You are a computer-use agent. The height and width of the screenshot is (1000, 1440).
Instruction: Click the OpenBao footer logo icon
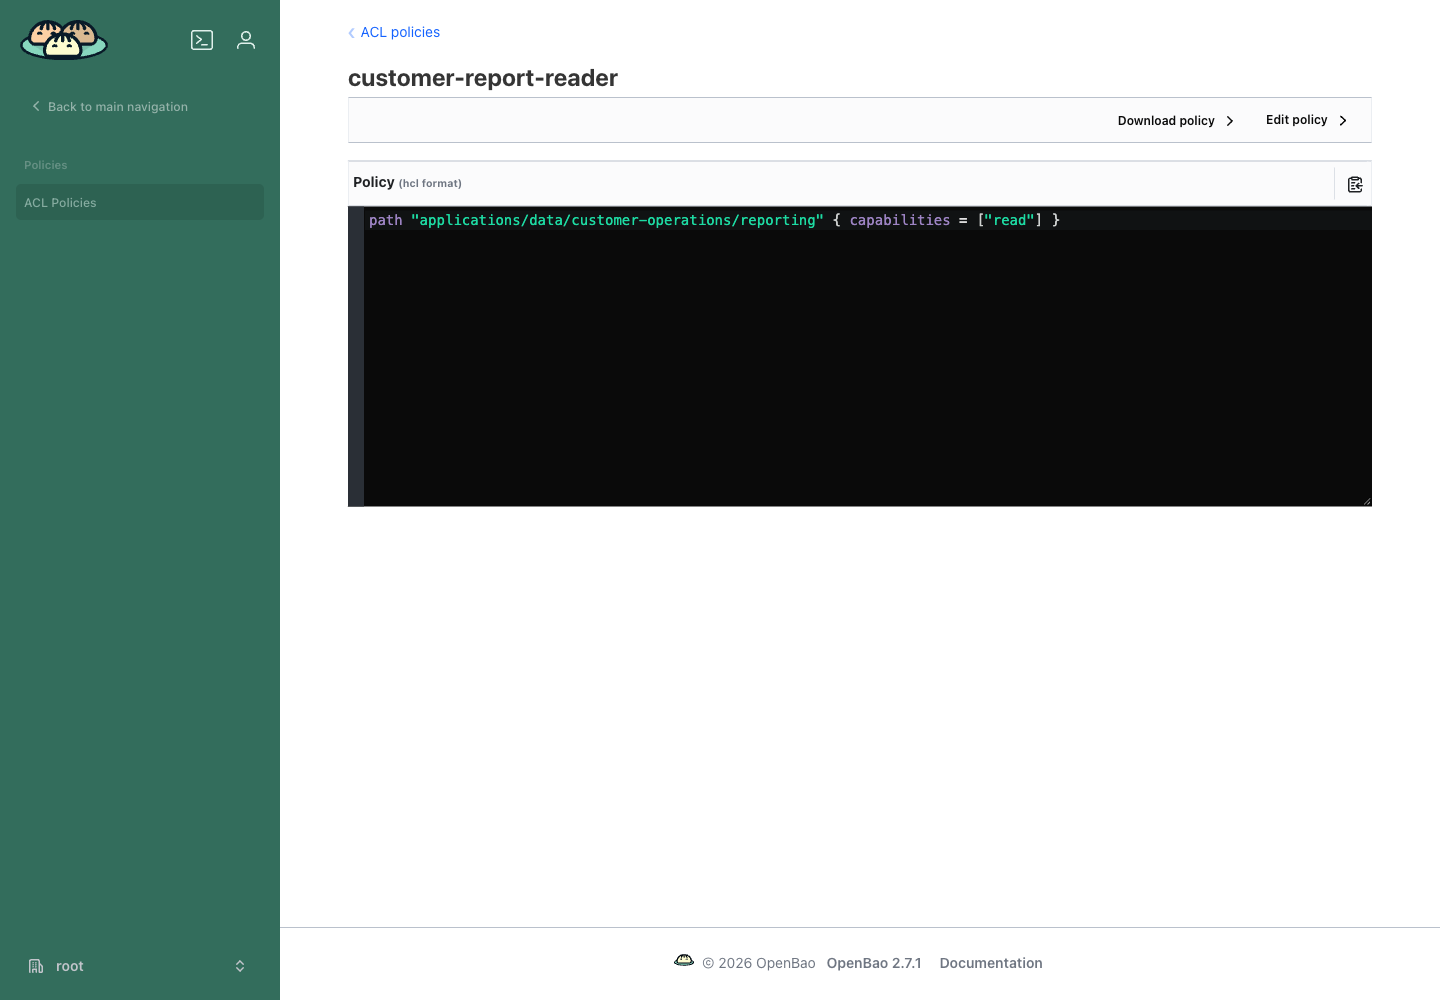[x=684, y=961]
